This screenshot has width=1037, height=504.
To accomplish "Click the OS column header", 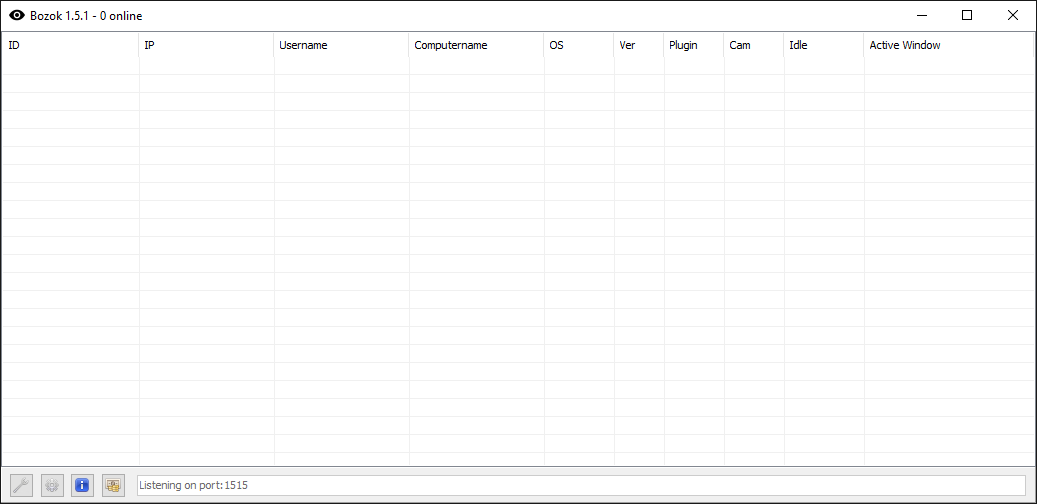I will coord(579,45).
